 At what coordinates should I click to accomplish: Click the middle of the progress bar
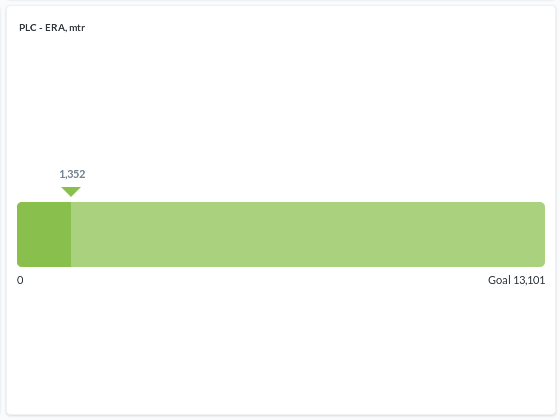281,234
